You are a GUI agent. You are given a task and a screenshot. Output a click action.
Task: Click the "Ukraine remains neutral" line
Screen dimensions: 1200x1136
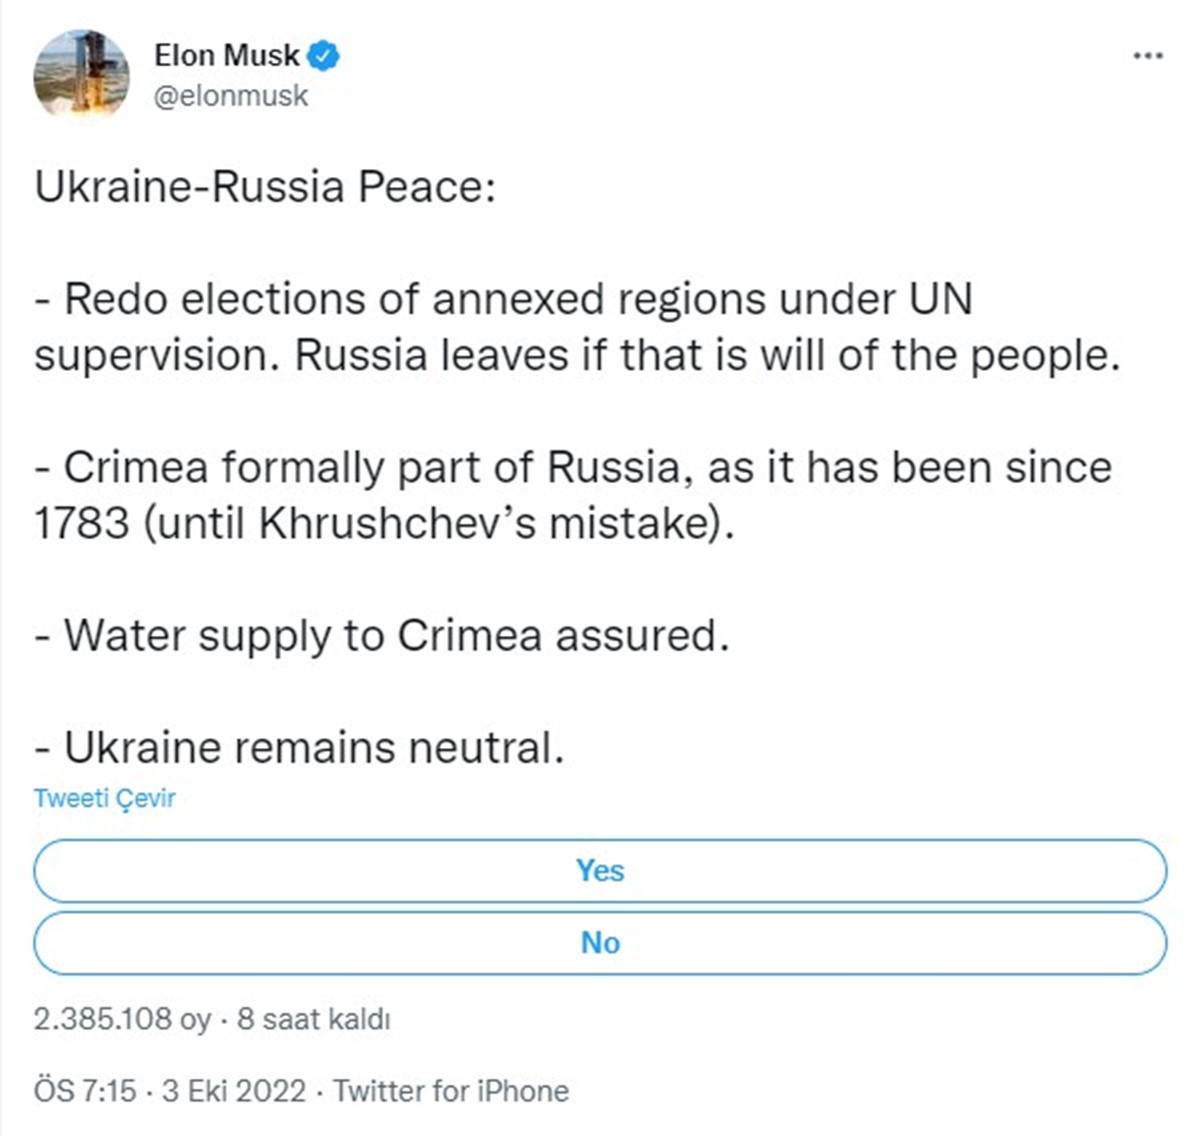coord(300,746)
